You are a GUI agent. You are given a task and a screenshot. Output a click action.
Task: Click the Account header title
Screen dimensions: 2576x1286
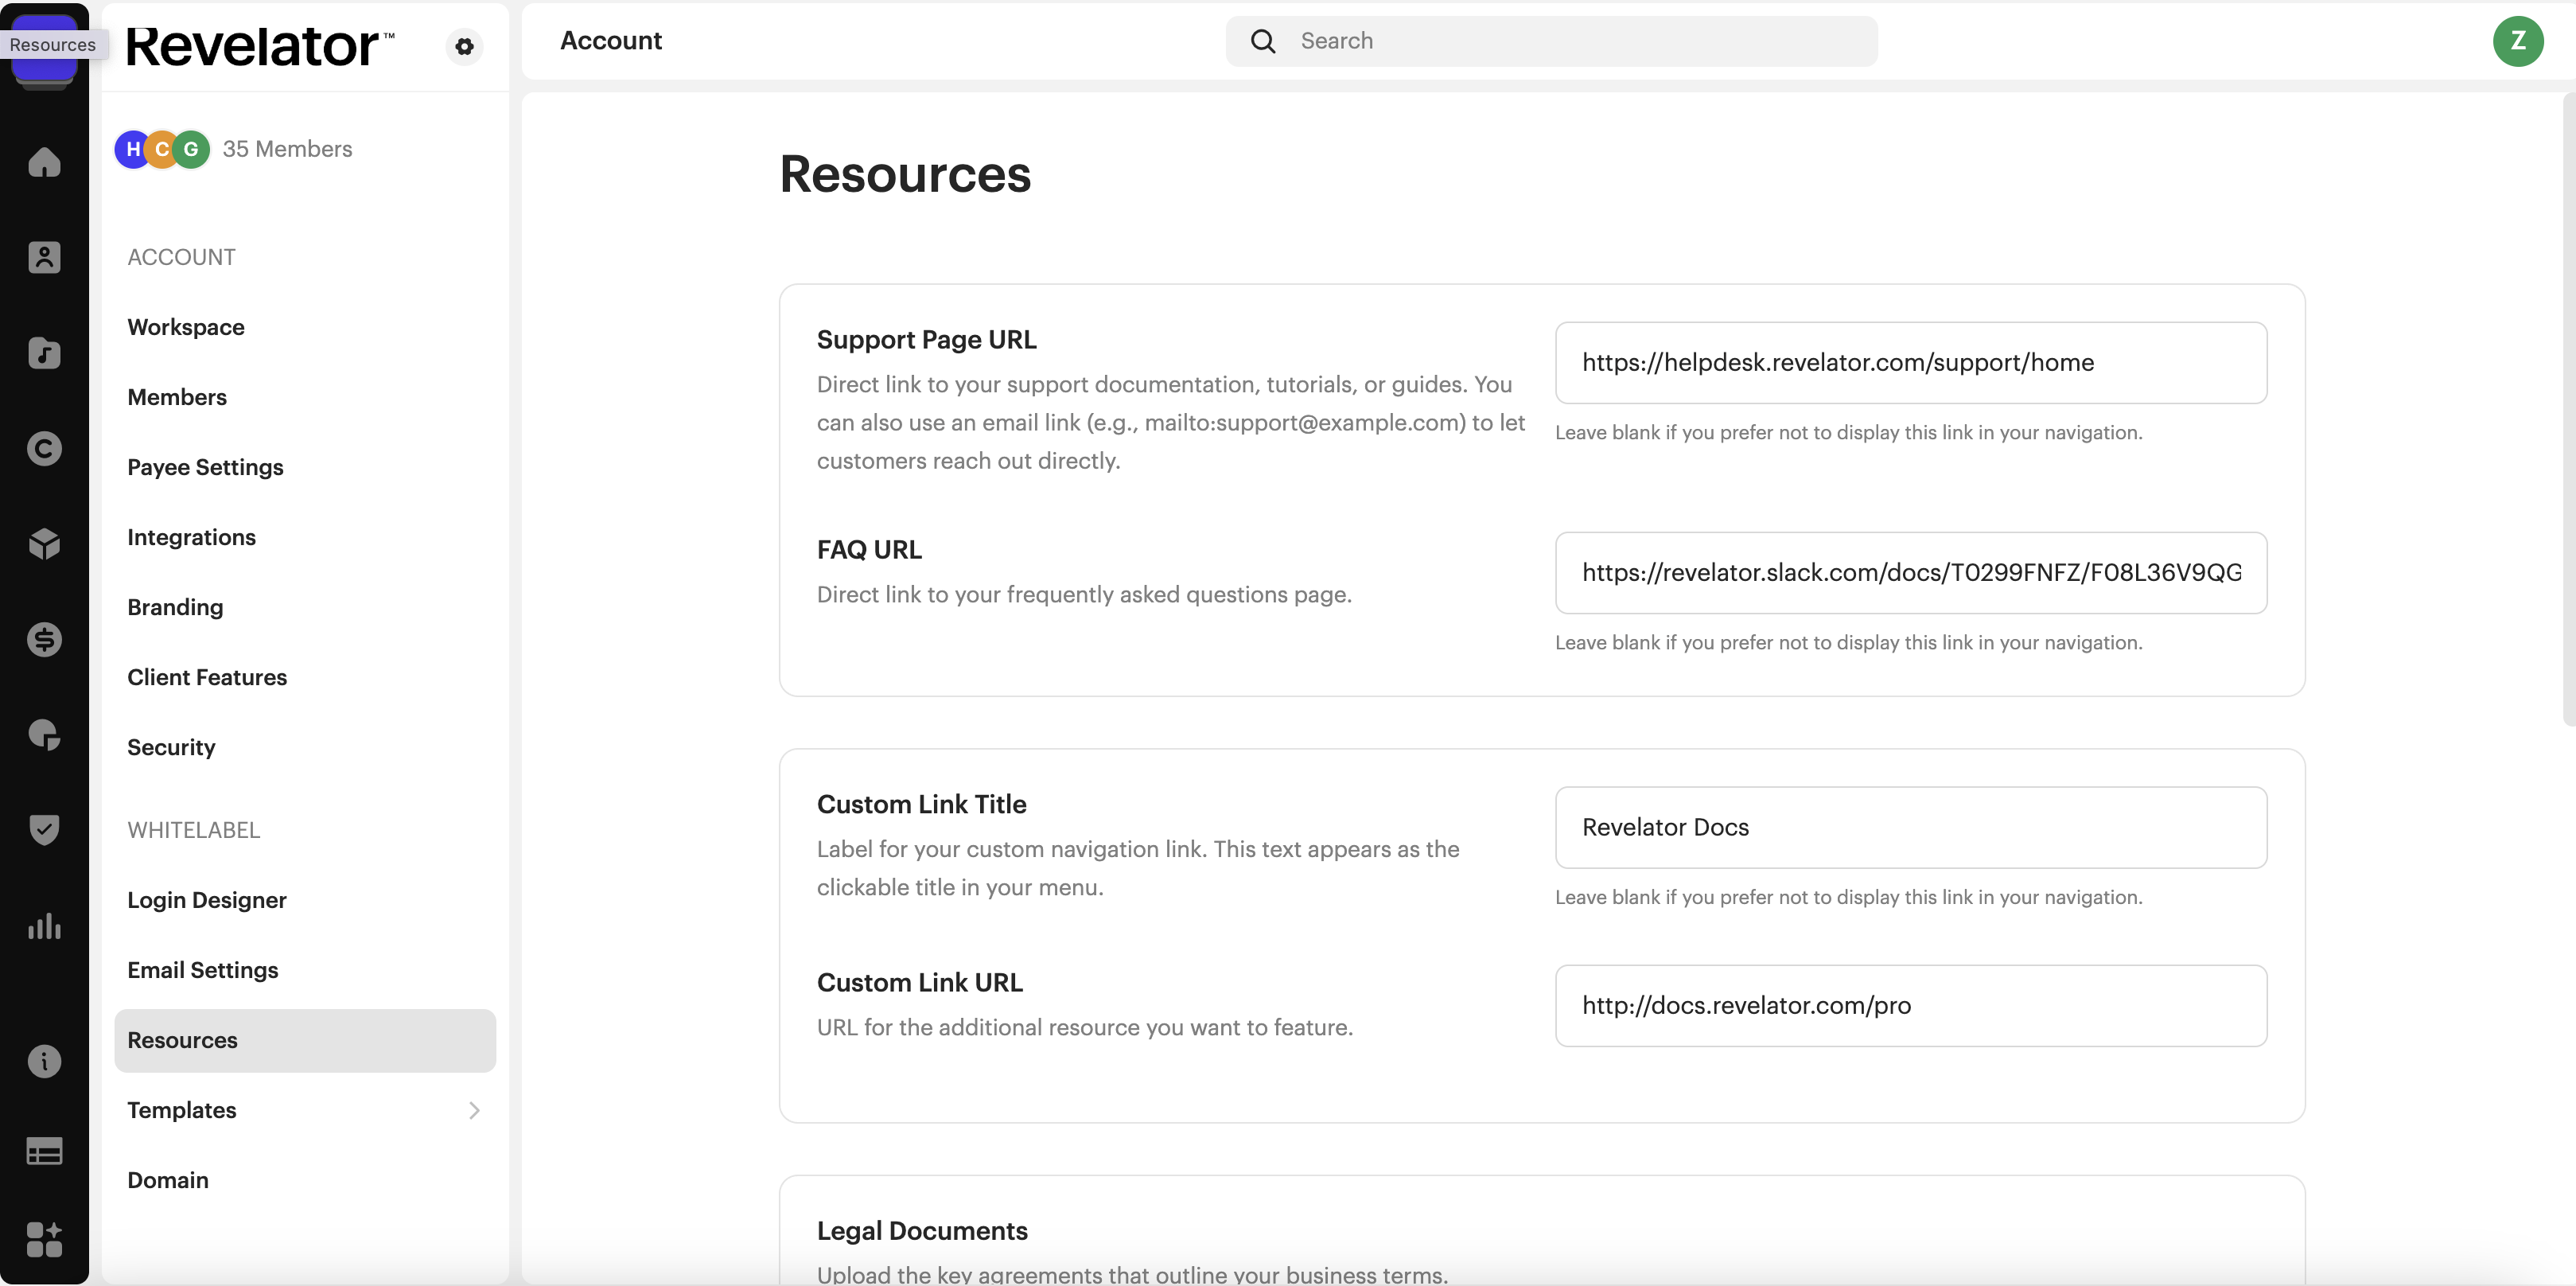pyautogui.click(x=610, y=41)
